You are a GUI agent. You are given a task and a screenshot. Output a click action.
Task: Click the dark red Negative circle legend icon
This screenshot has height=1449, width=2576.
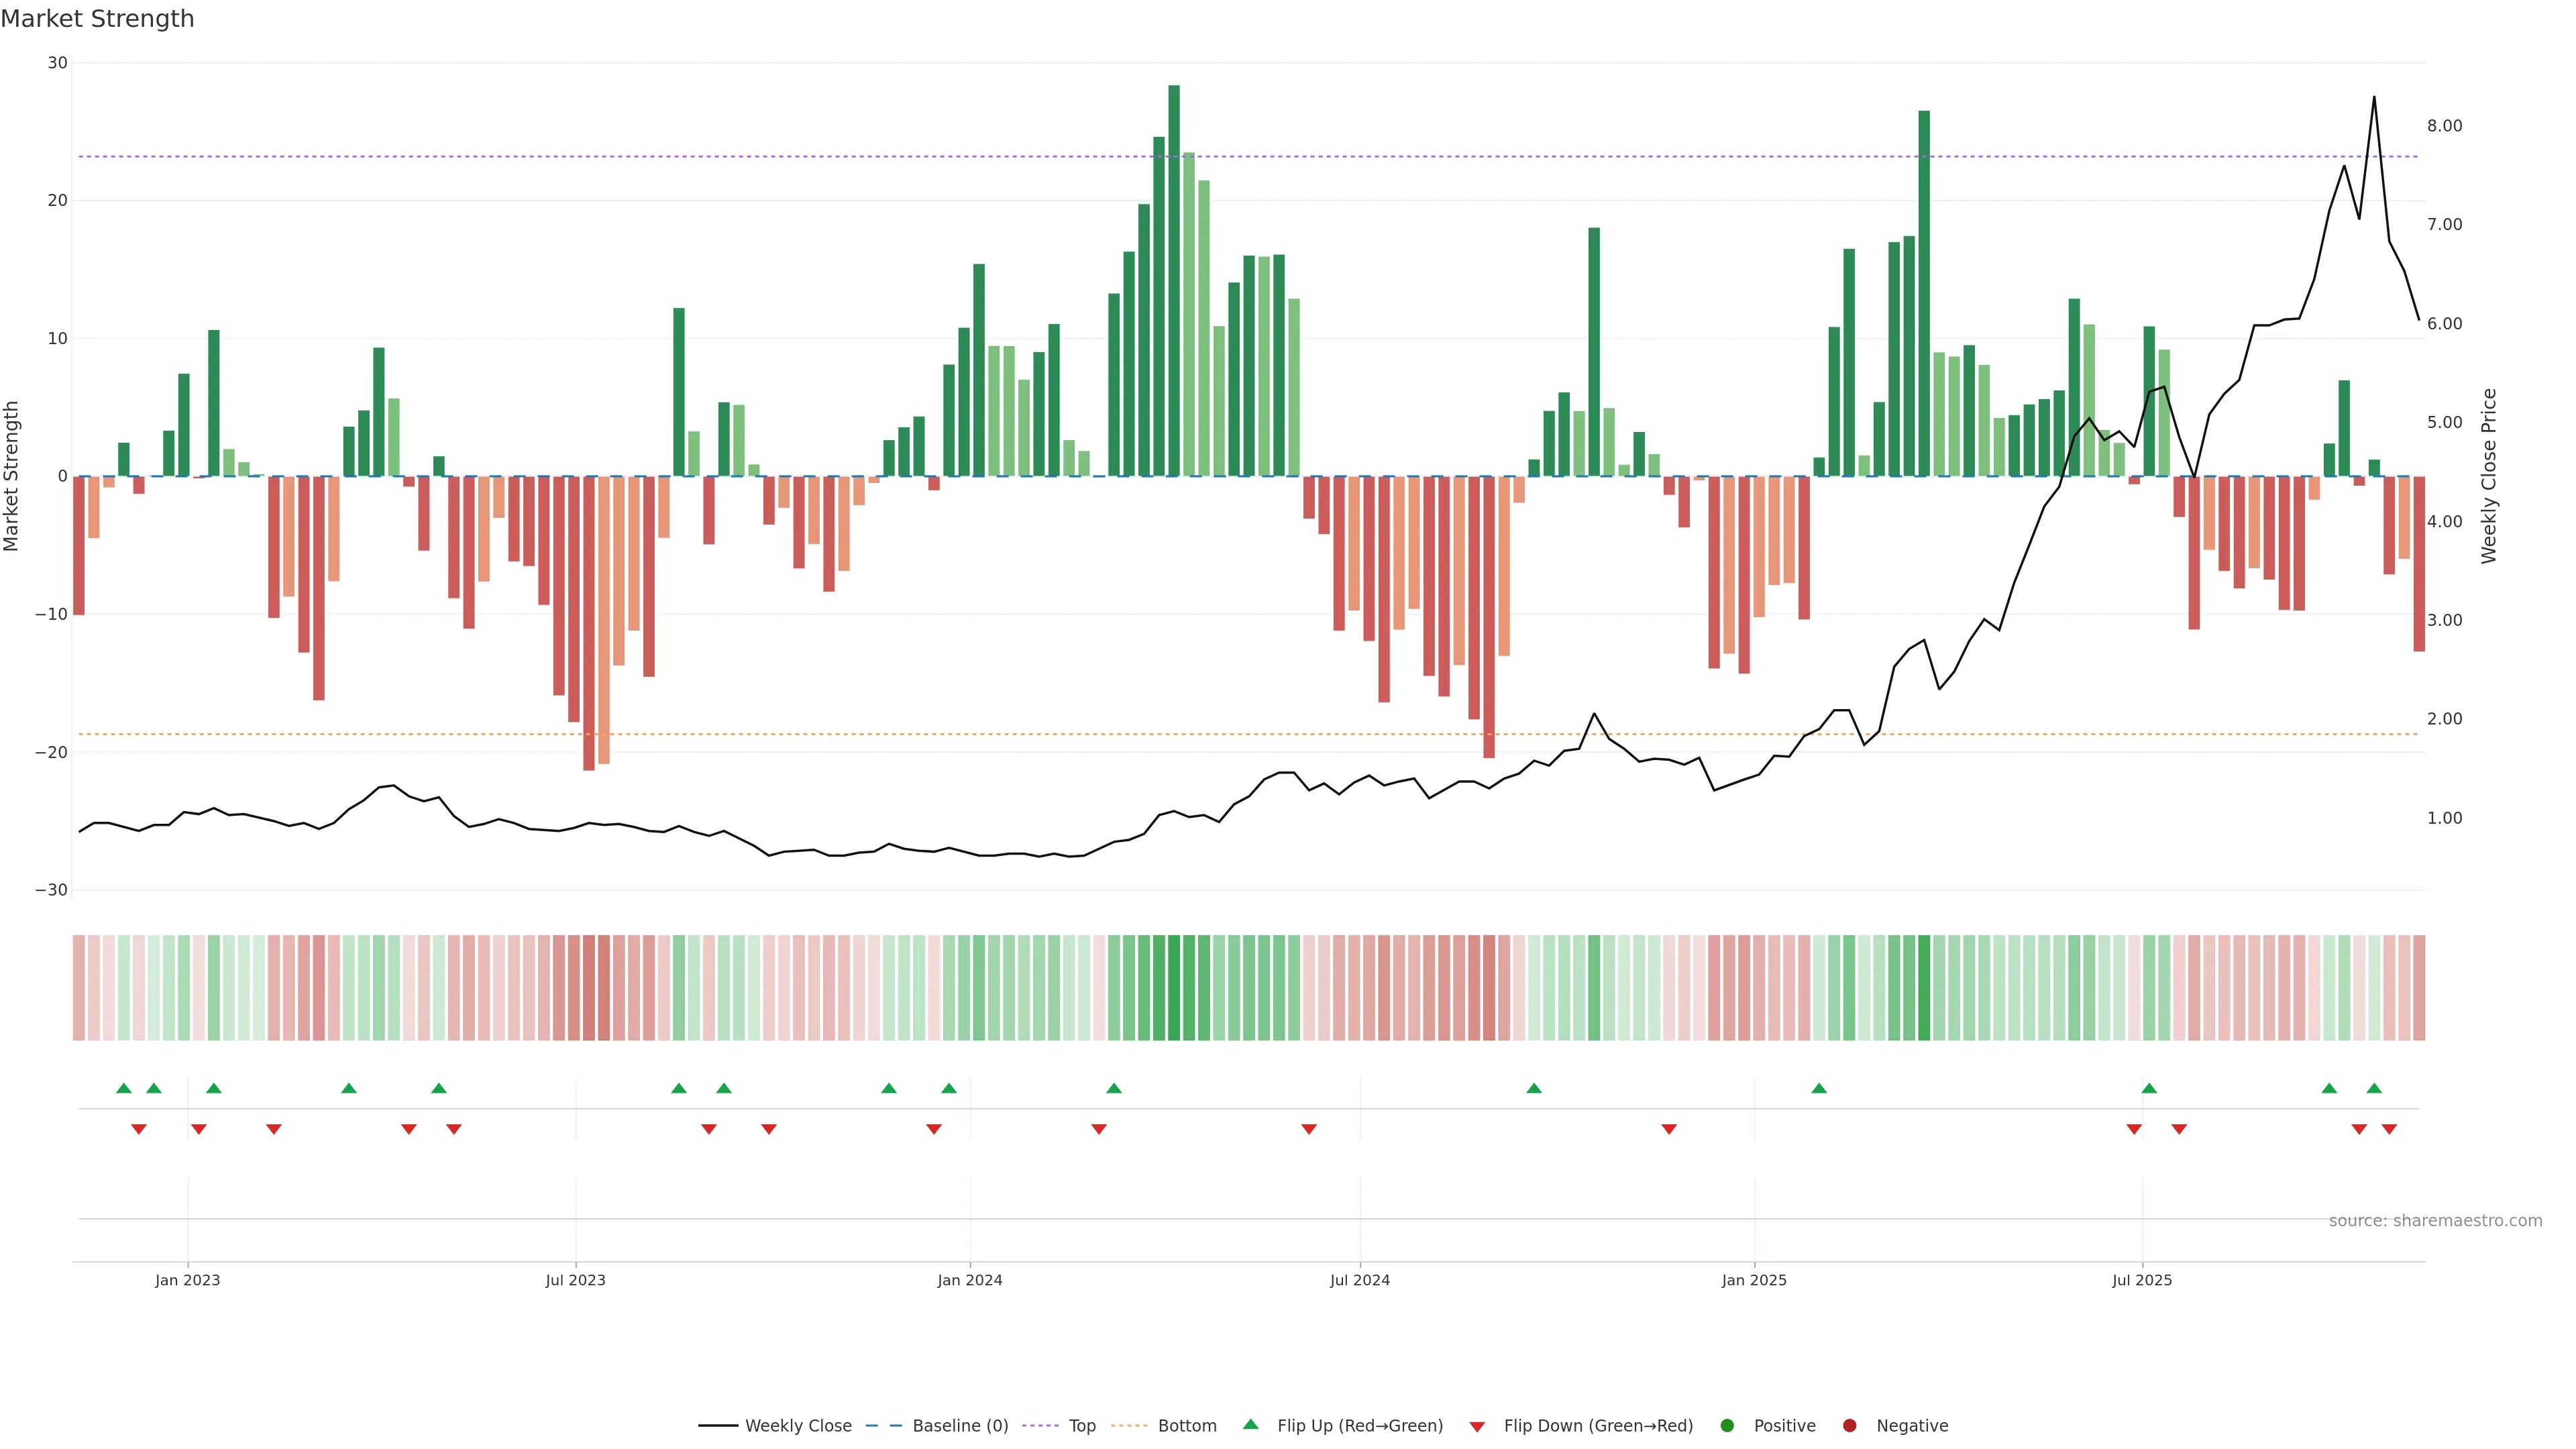(x=1849, y=1426)
